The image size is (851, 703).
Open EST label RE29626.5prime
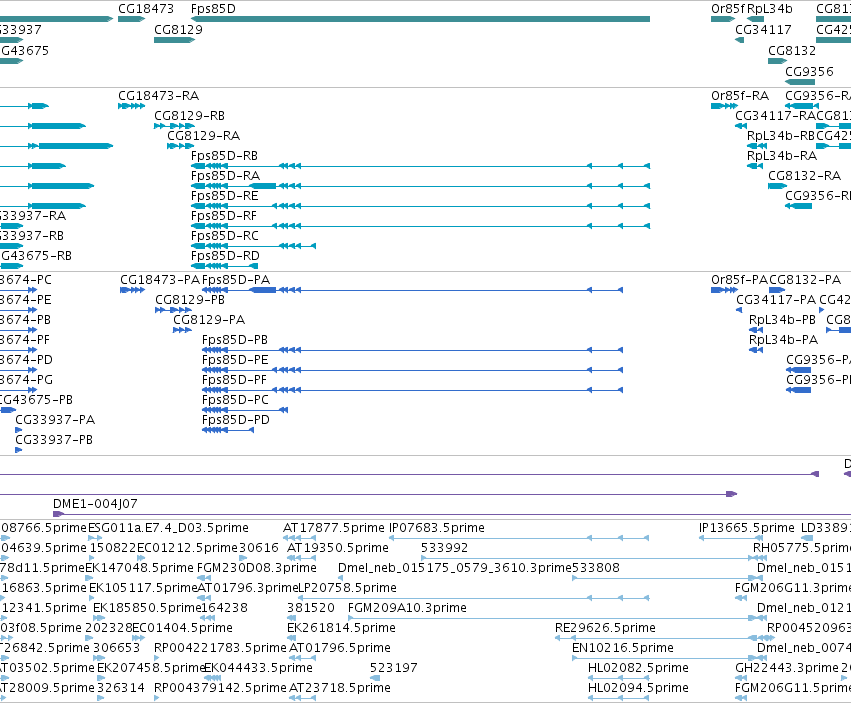point(605,628)
